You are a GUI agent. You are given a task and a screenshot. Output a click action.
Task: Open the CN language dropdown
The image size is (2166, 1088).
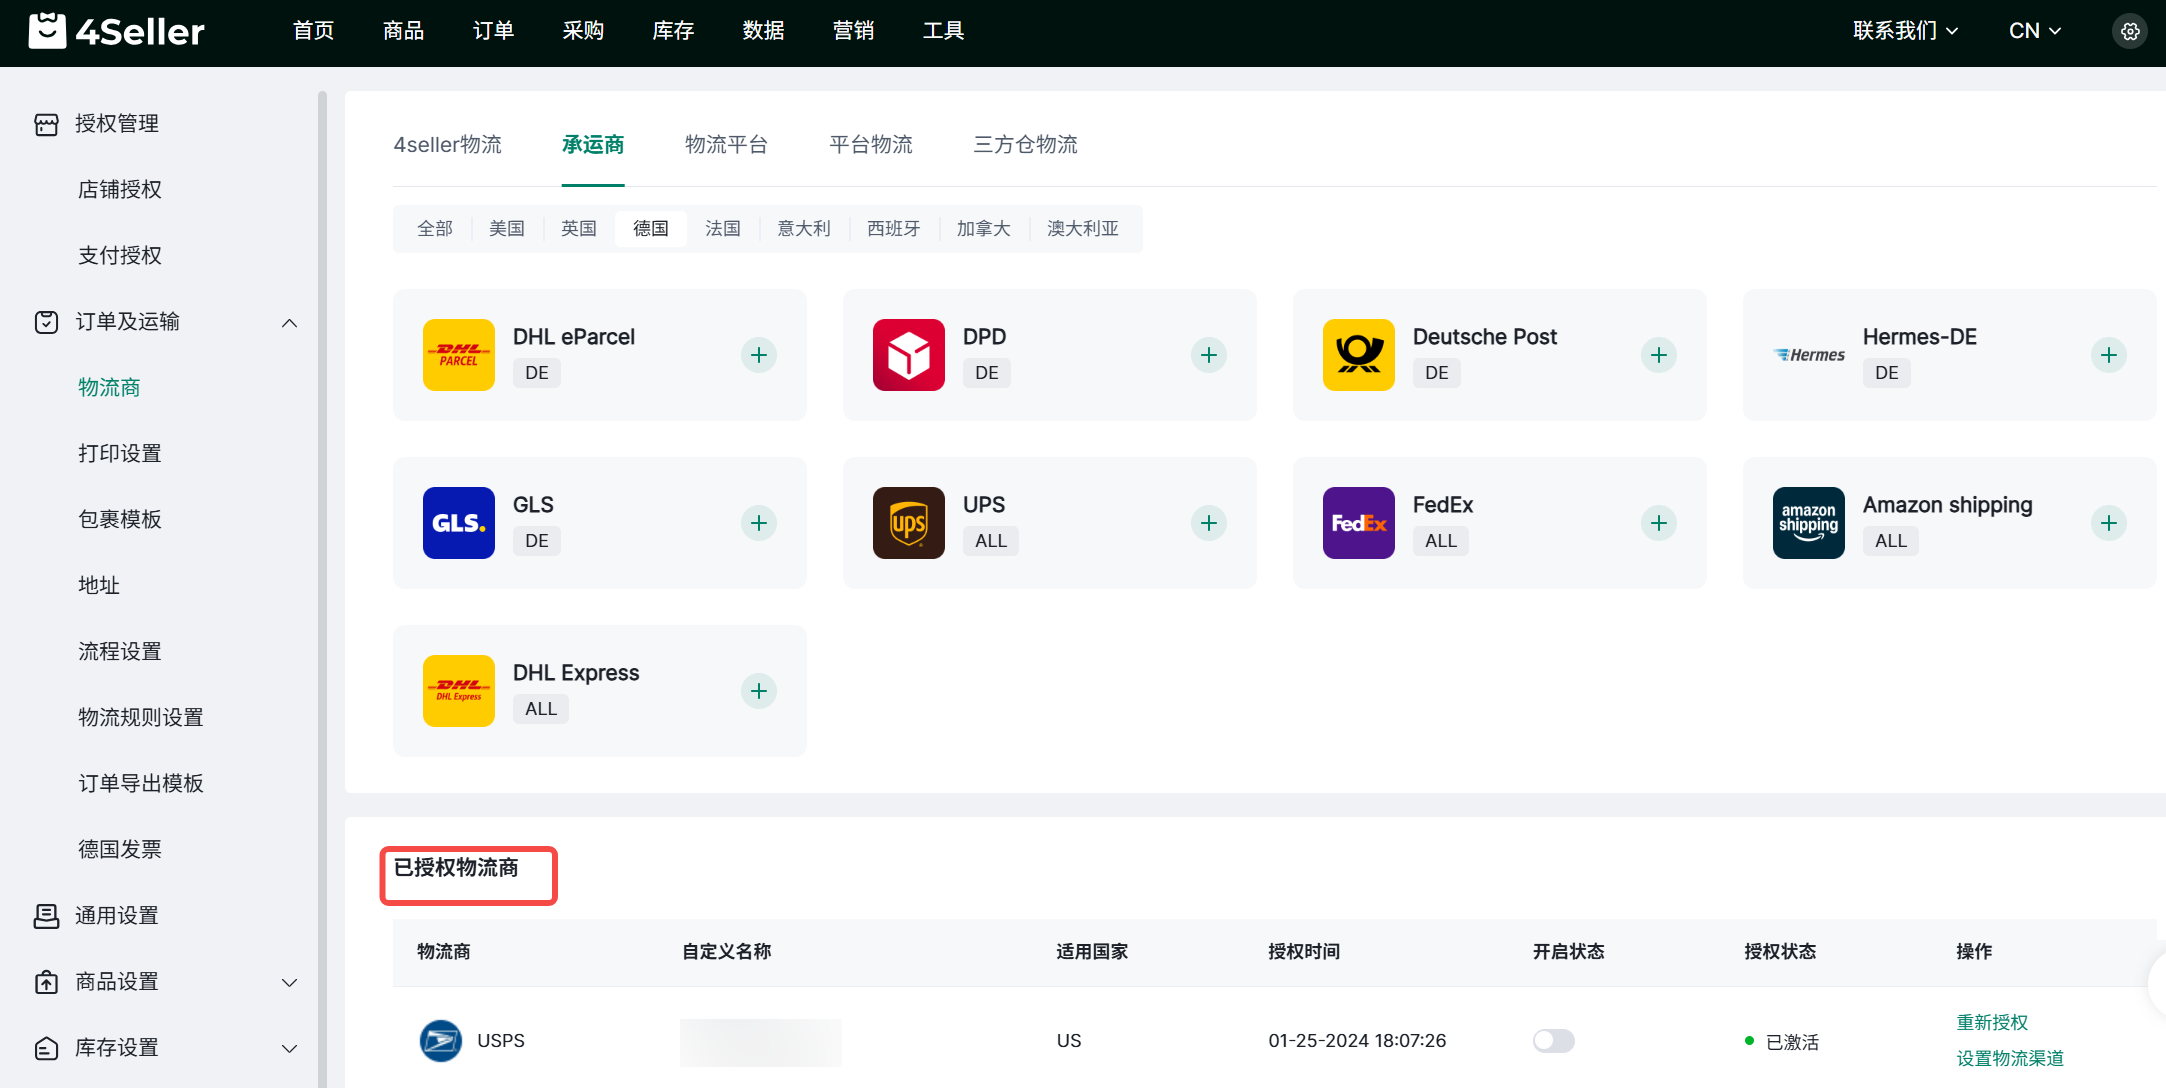pos(2035,31)
